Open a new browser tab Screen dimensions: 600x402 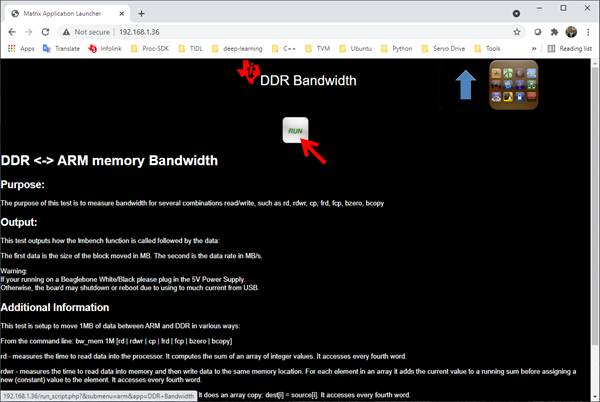[x=141, y=13]
